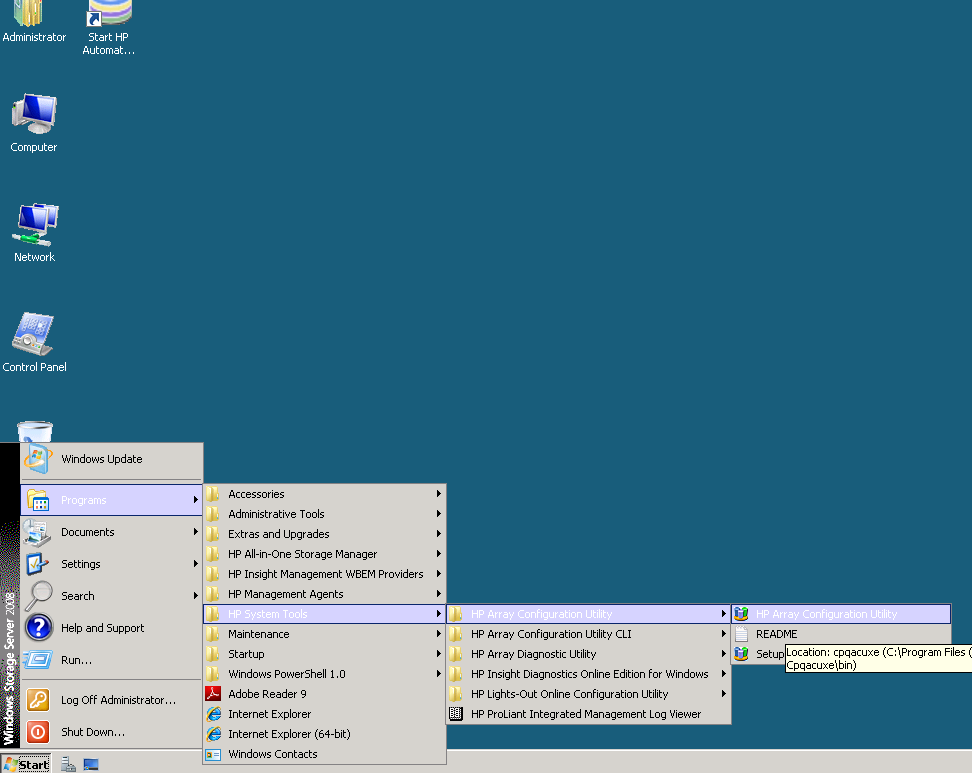Viewport: 972px width, 773px height.
Task: Expand the Maintenance submenu arrow
Action: coord(438,634)
